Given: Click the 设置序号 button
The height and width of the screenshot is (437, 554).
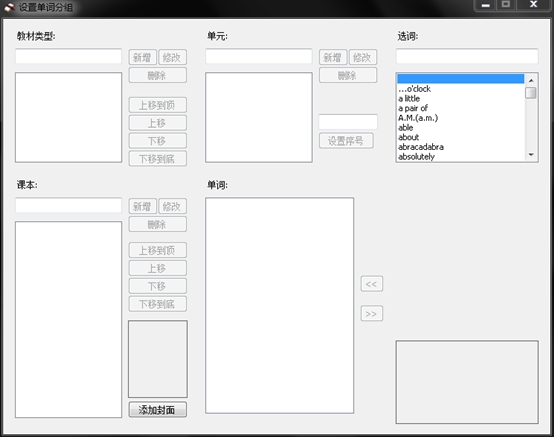Looking at the screenshot, I should [346, 141].
